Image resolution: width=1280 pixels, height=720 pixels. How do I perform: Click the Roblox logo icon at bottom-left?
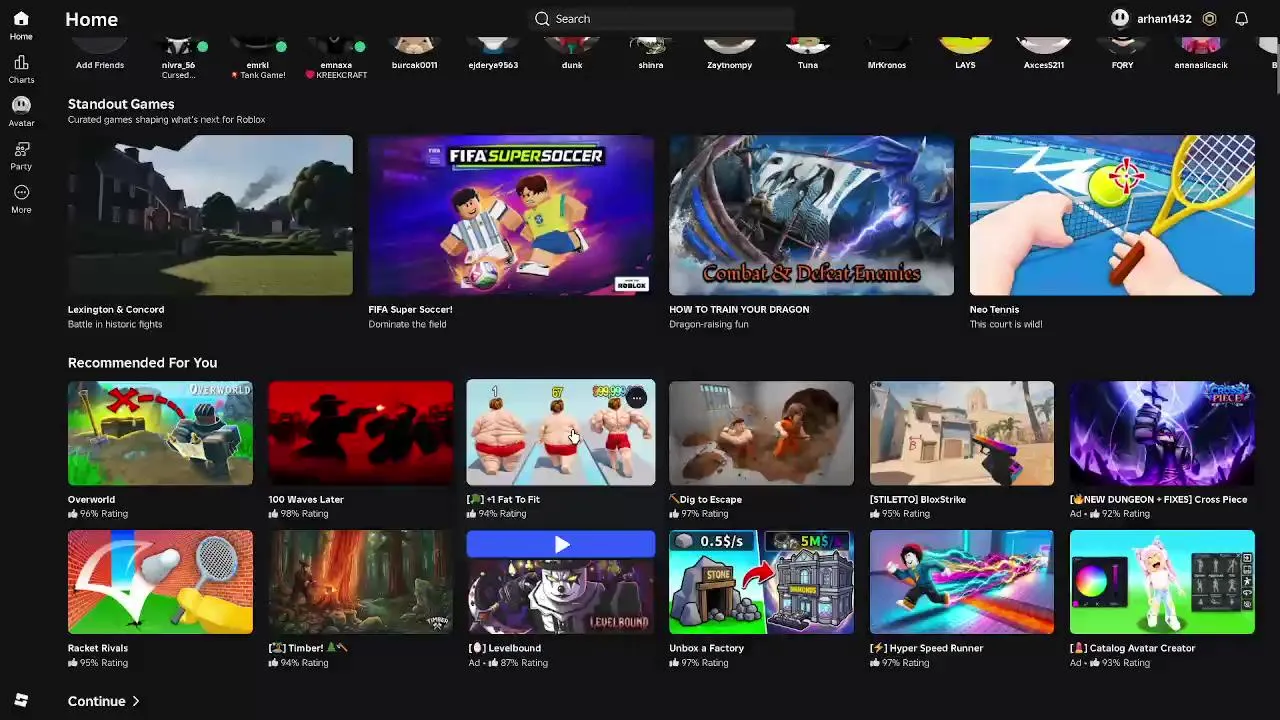(x=21, y=700)
